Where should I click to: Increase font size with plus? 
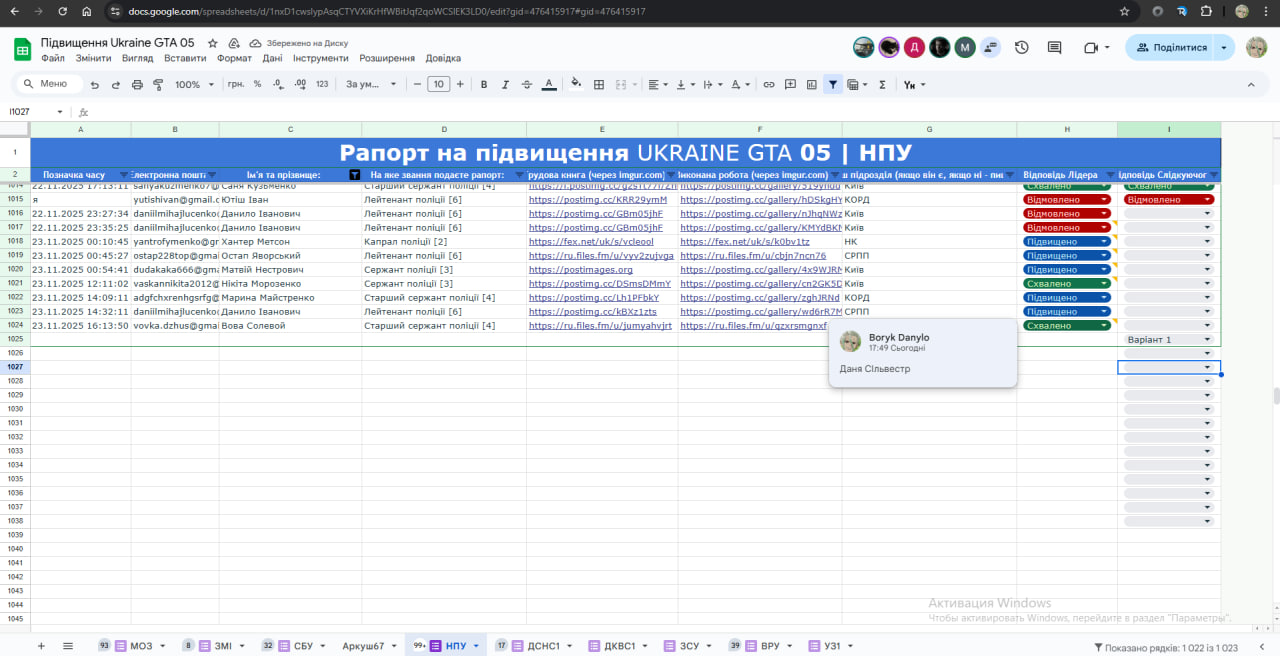(x=461, y=85)
